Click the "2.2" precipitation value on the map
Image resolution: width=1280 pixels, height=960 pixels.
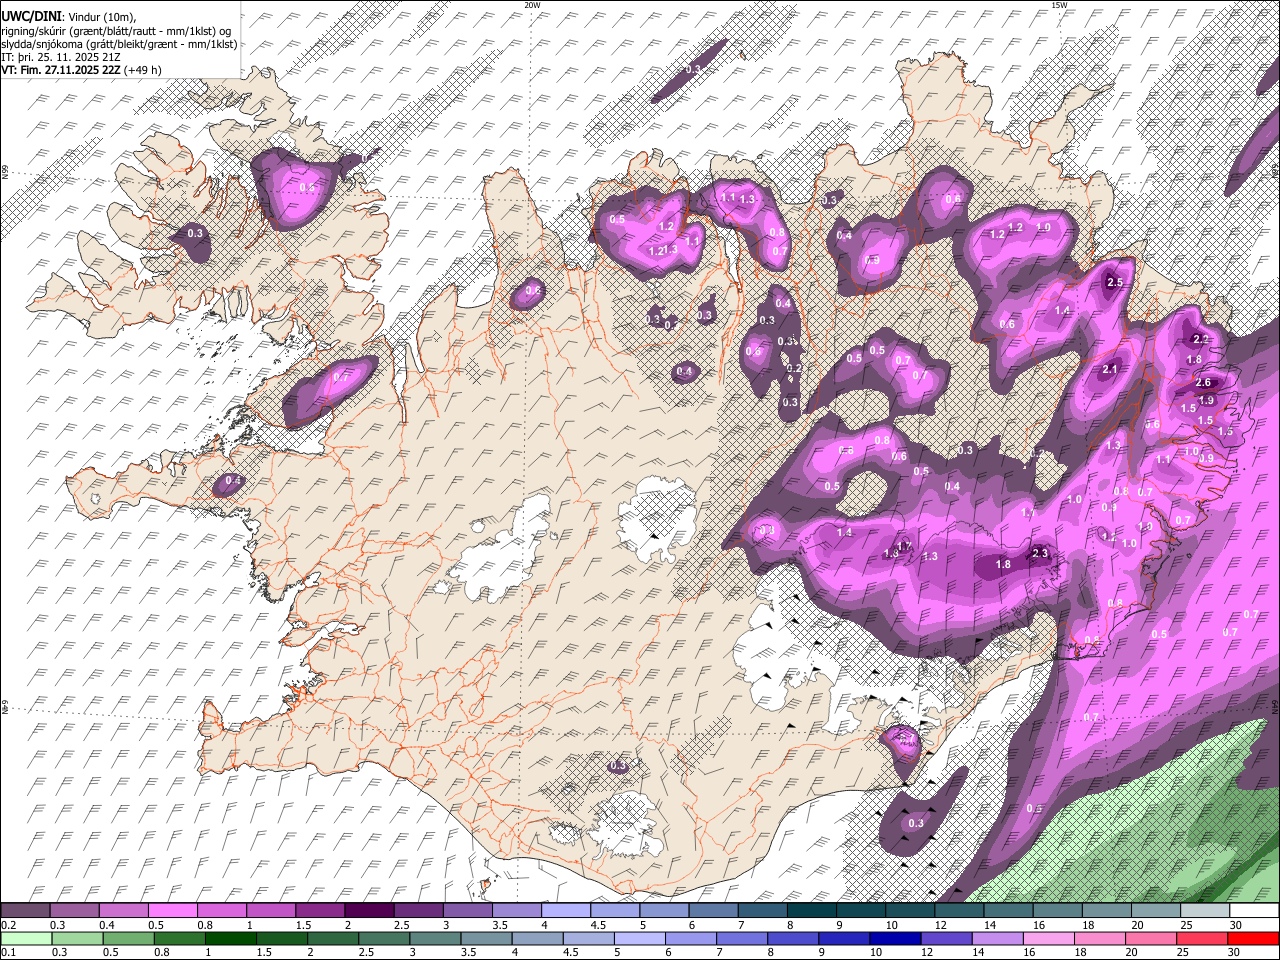point(1201,340)
